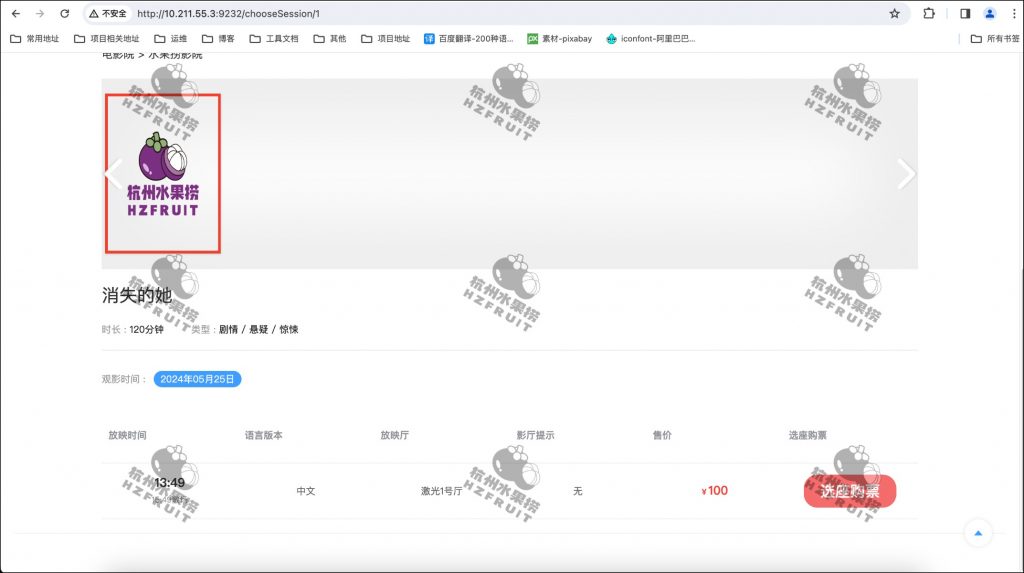Click the 放映时间 column header
Screen dimensions: 1024x573
coord(127,435)
